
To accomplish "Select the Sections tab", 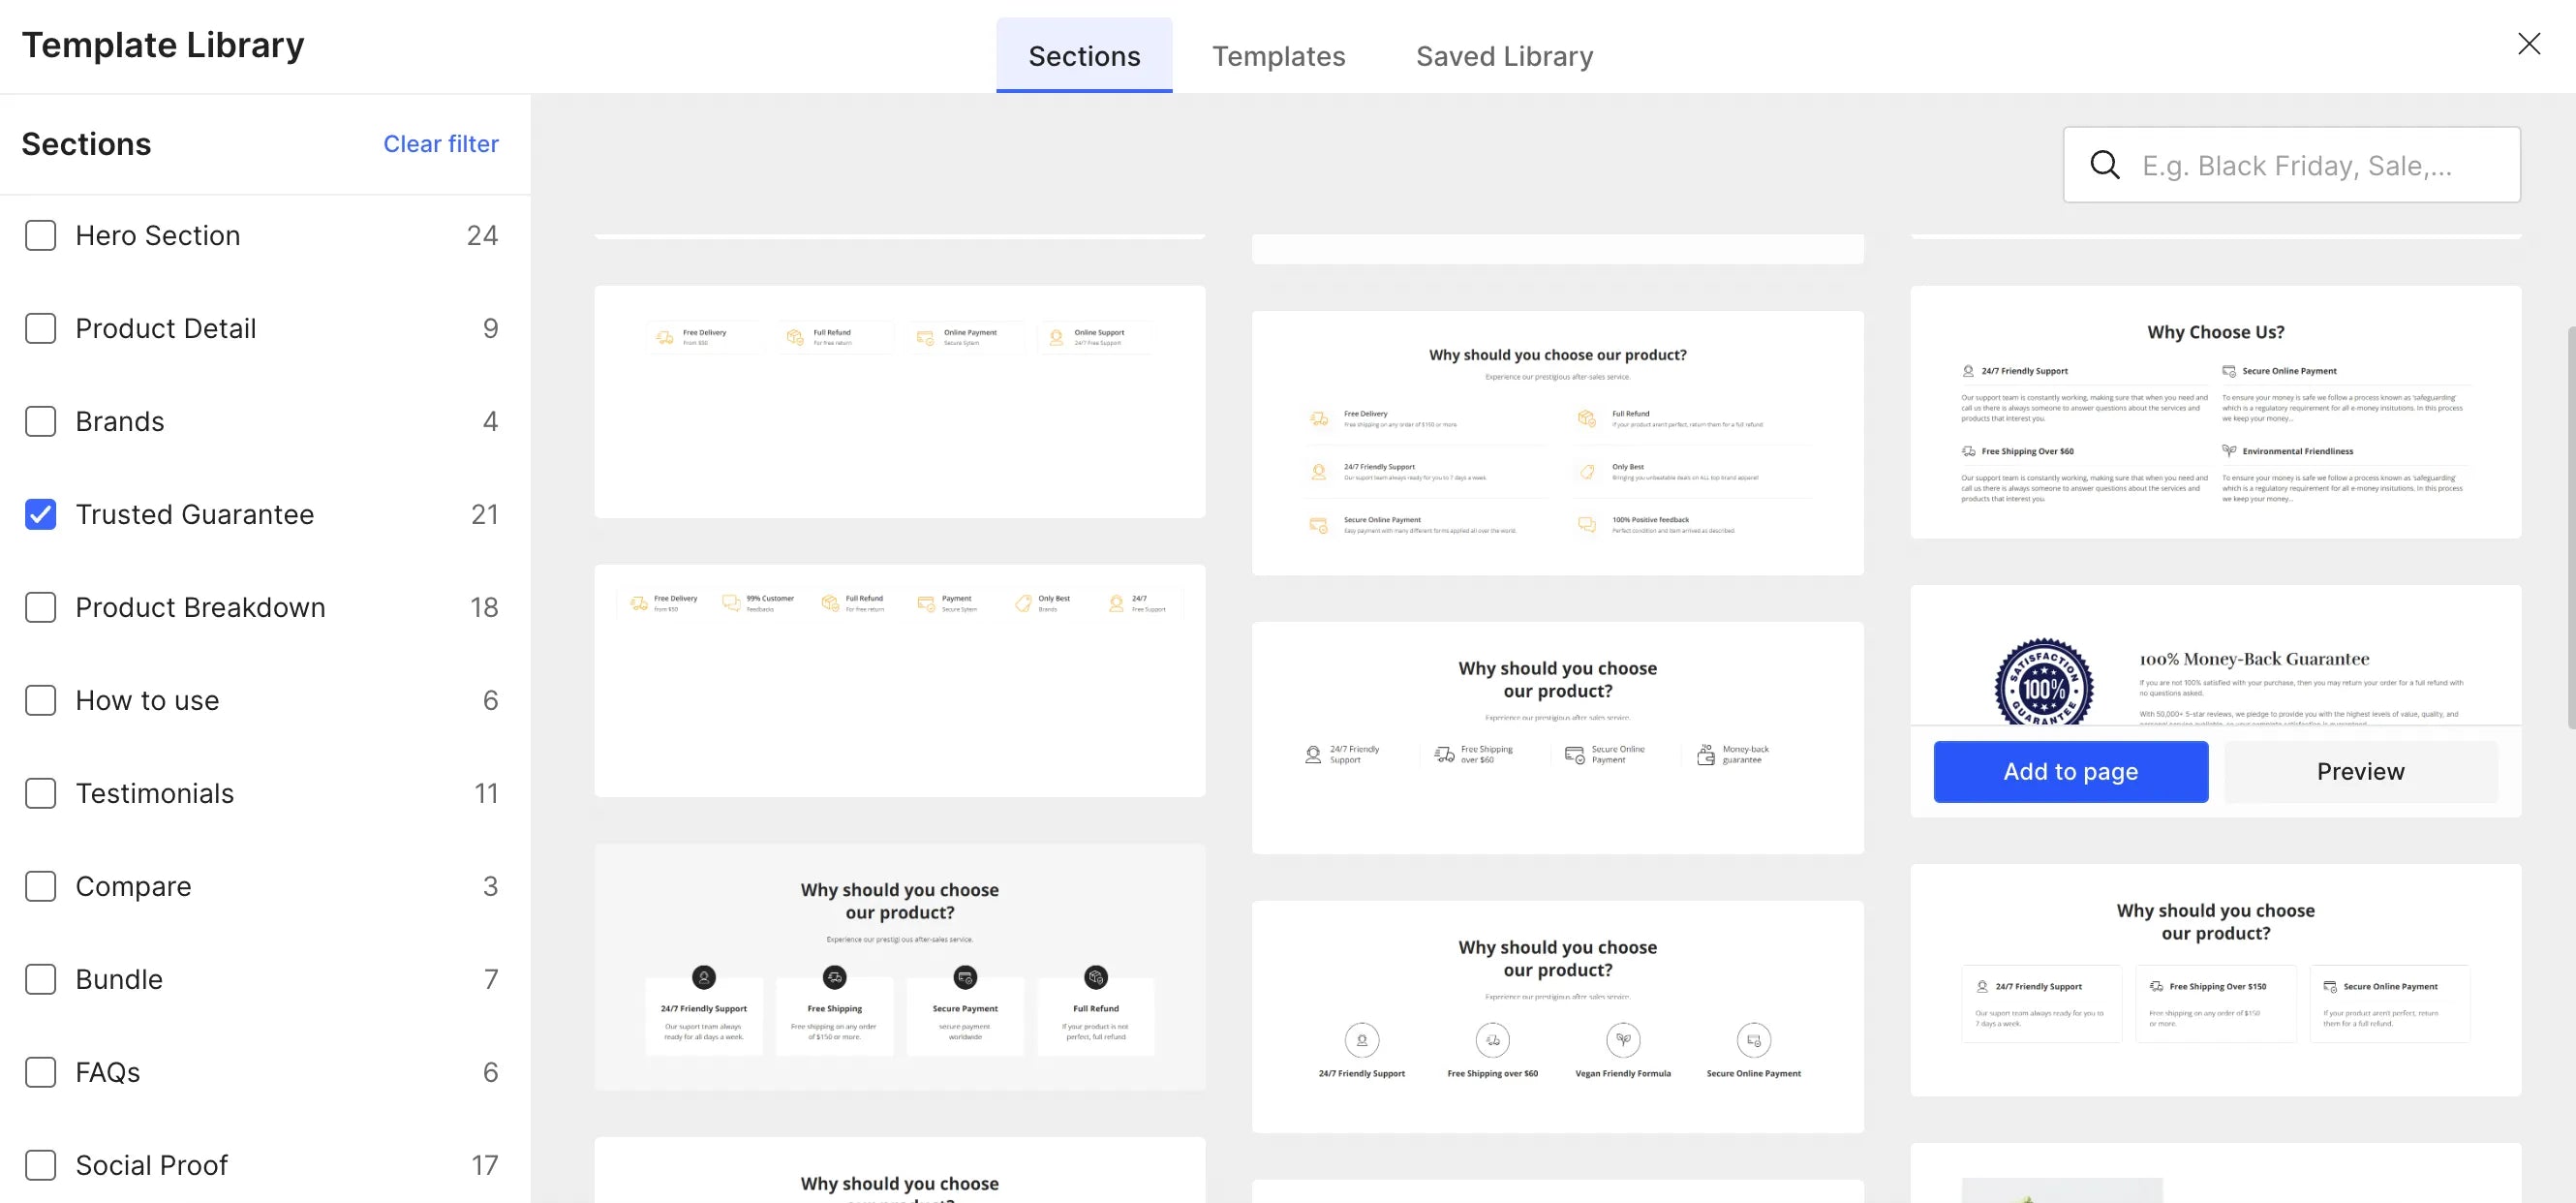I will point(1084,56).
